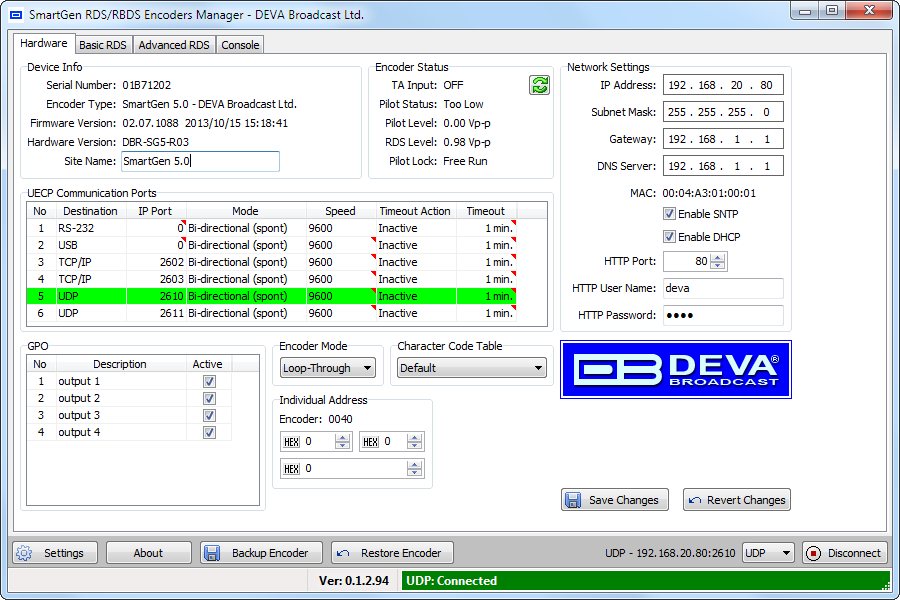This screenshot has width=900, height=600.
Task: Click the Site Name text field
Action: pyautogui.click(x=200, y=161)
